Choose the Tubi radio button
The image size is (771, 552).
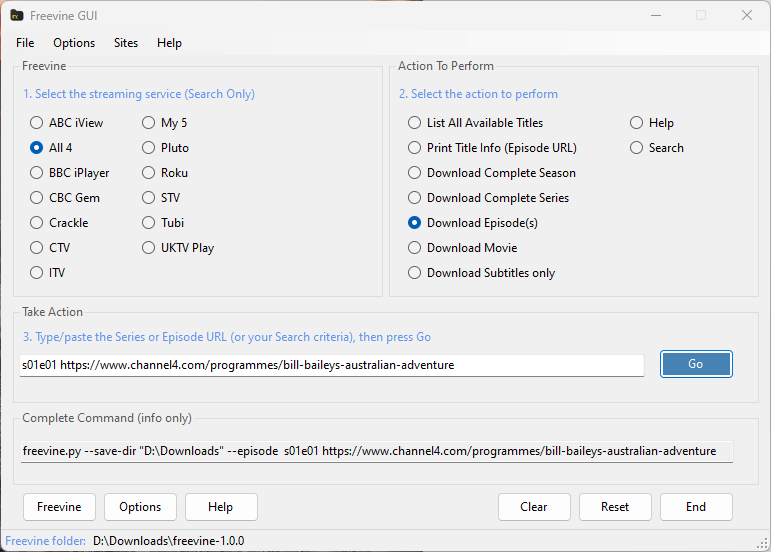(x=149, y=223)
